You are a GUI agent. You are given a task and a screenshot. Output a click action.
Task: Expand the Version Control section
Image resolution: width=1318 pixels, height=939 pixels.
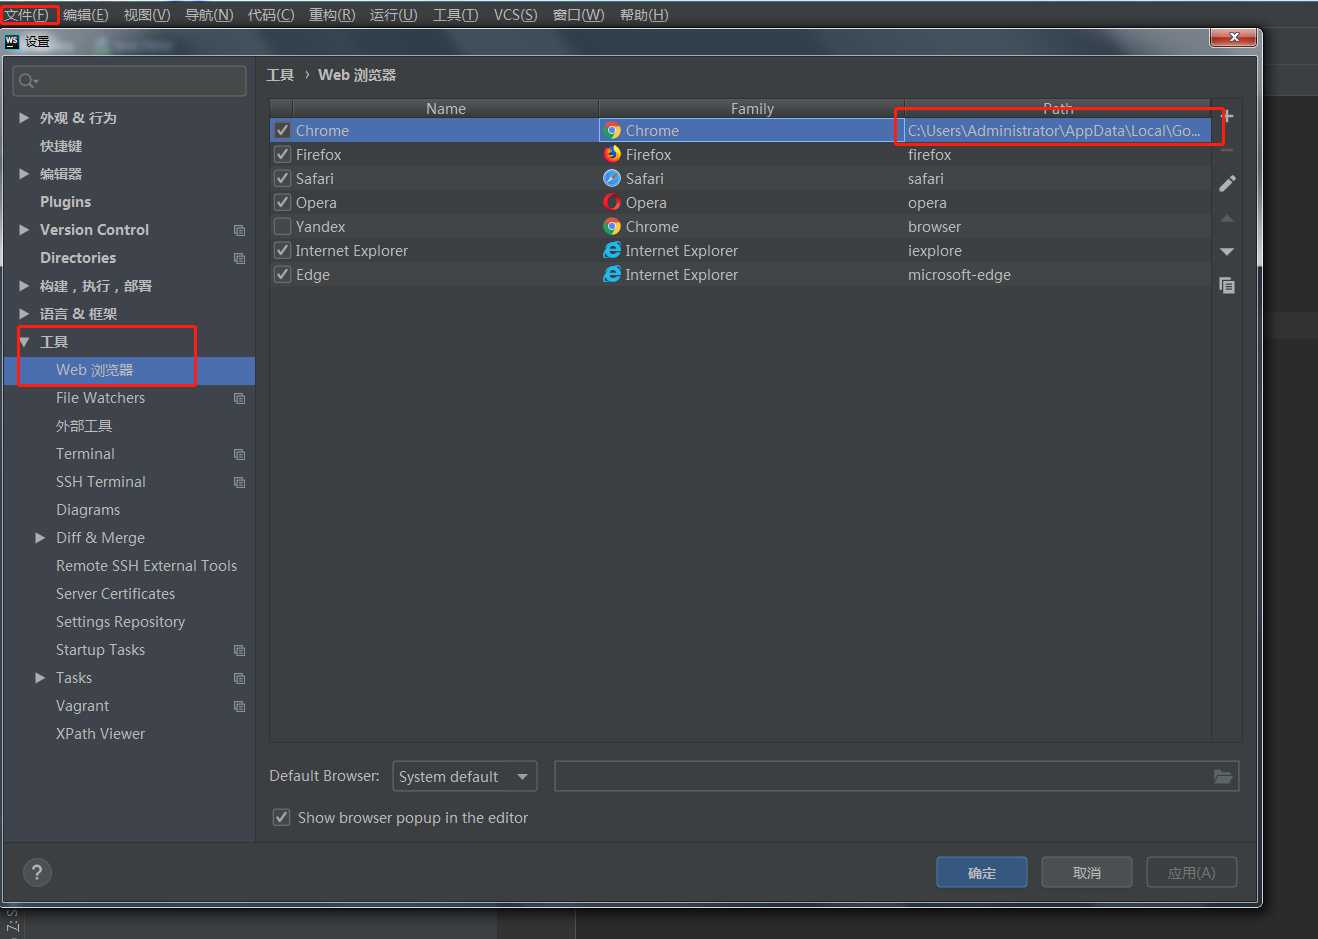(24, 229)
